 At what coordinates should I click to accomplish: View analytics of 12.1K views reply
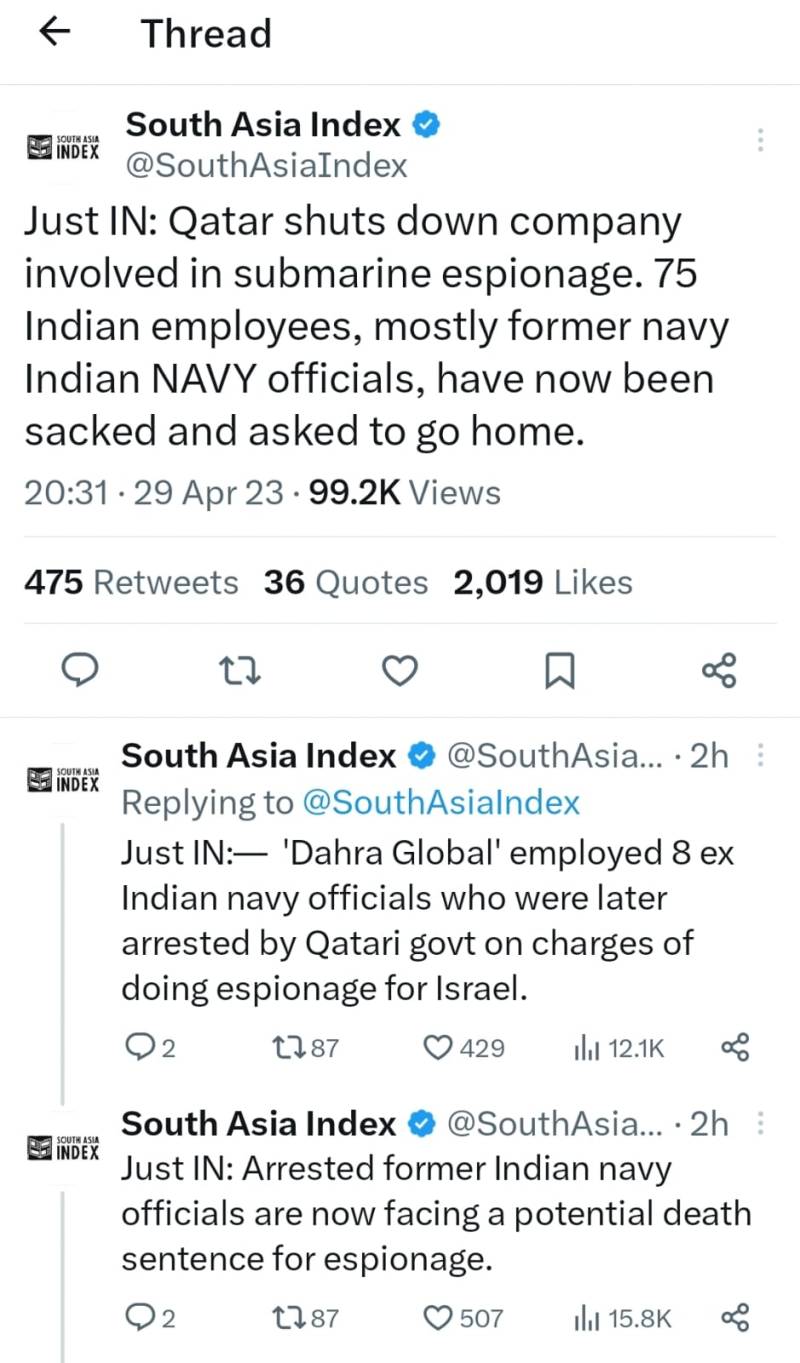click(x=619, y=1048)
